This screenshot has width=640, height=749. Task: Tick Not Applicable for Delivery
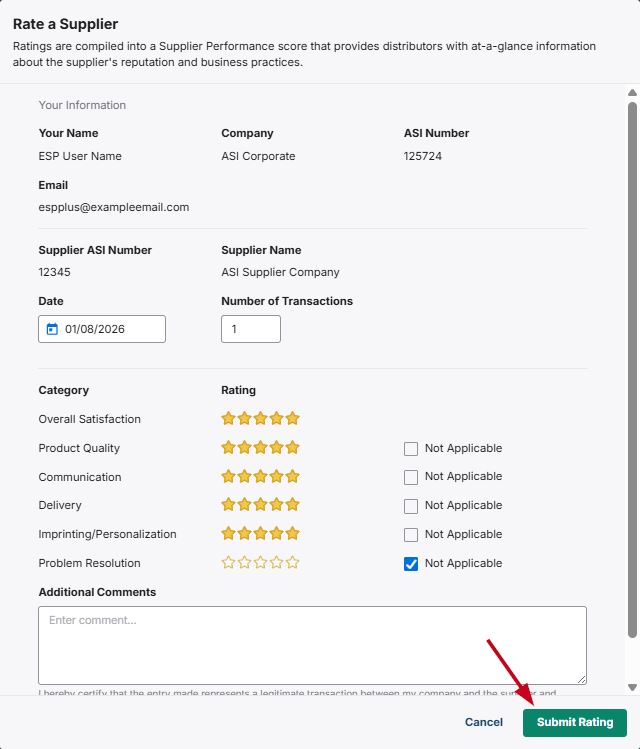[411, 506]
